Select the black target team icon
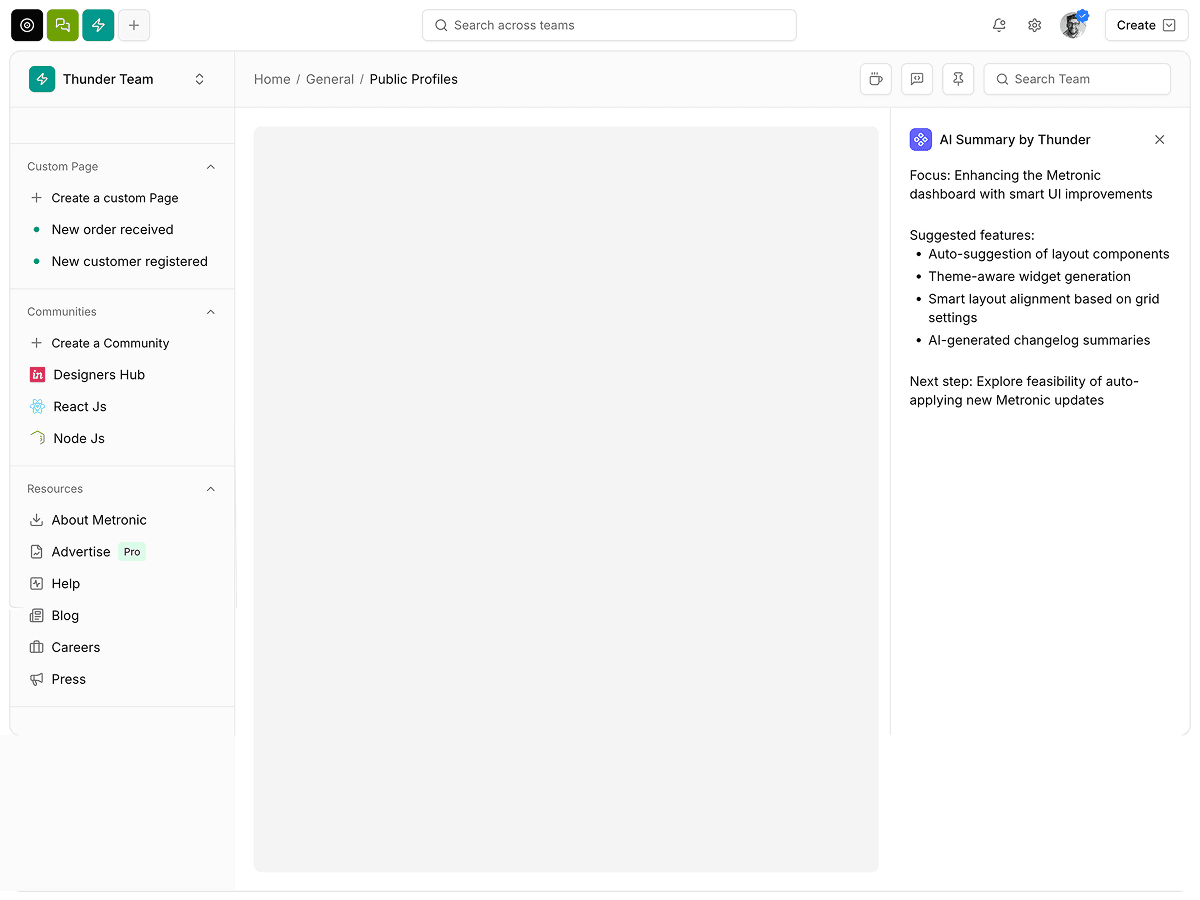The width and height of the screenshot is (1200, 900). coord(27,25)
